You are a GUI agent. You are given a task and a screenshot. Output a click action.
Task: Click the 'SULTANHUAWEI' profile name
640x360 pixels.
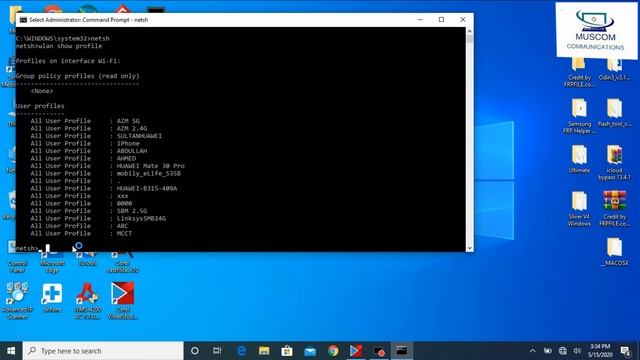[139, 136]
